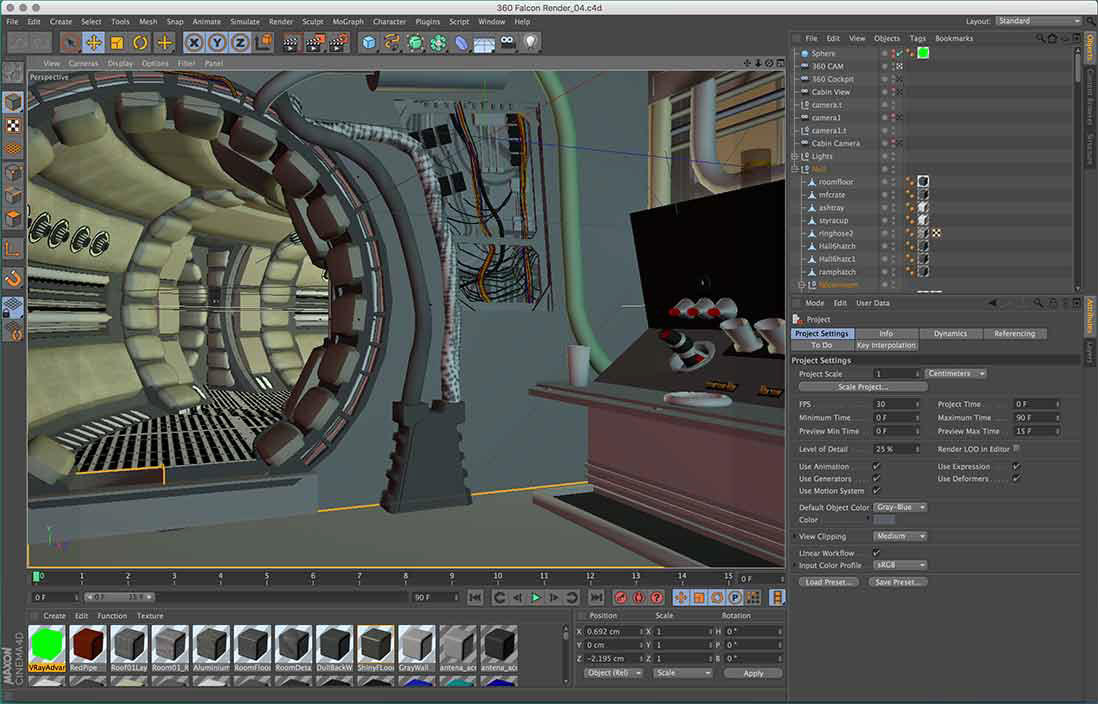The image size is (1098, 704).
Task: Enable Render LOD in Editor checkbox
Action: (x=1016, y=448)
